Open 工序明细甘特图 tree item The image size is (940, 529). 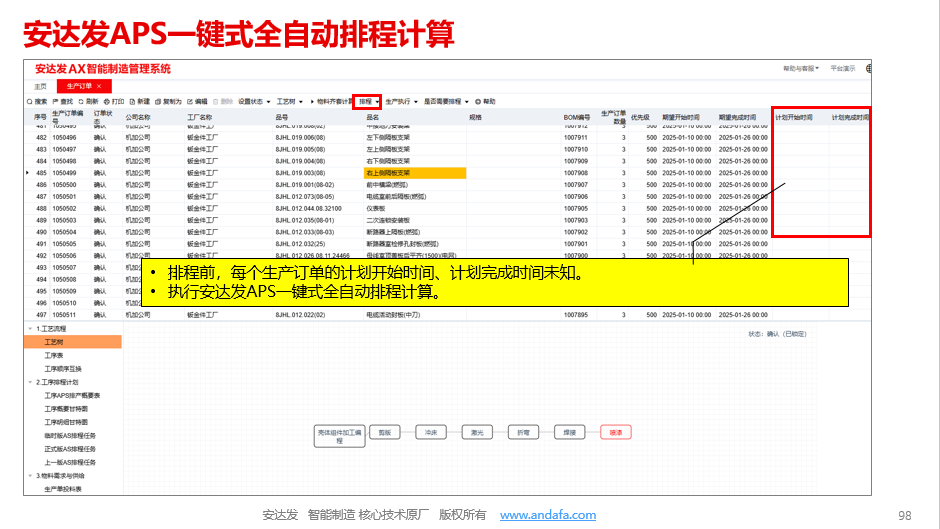tap(66, 422)
